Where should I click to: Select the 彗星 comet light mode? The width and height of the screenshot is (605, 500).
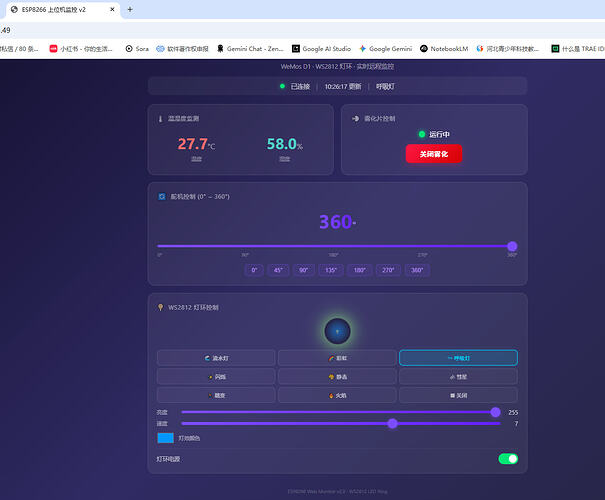458,377
